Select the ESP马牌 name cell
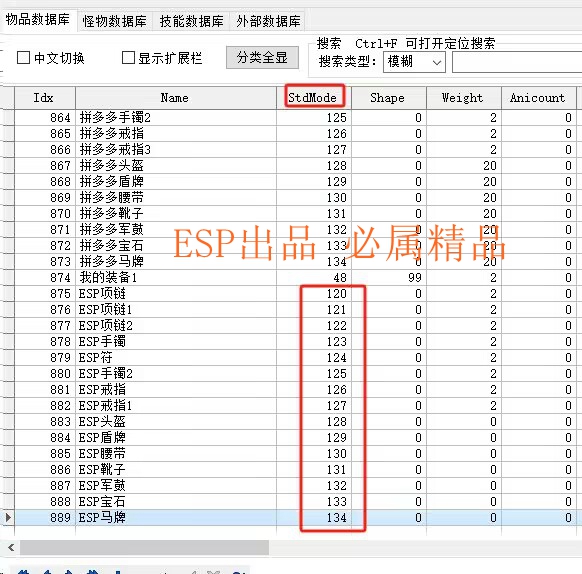 click(176, 518)
